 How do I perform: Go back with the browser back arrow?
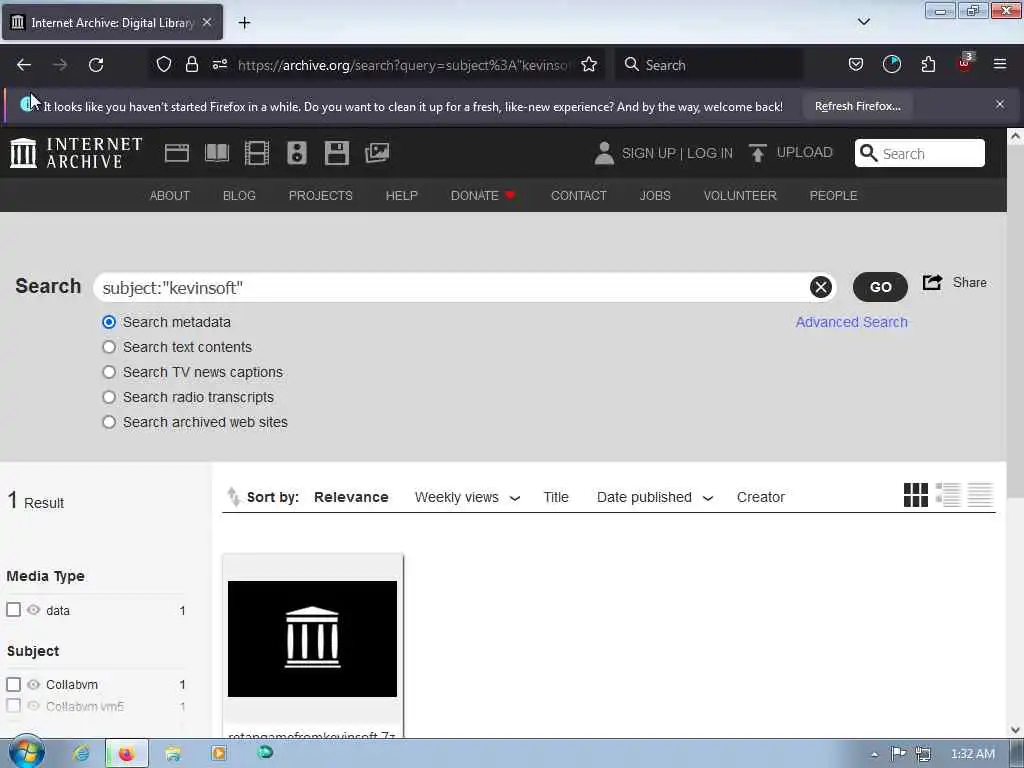[24, 65]
